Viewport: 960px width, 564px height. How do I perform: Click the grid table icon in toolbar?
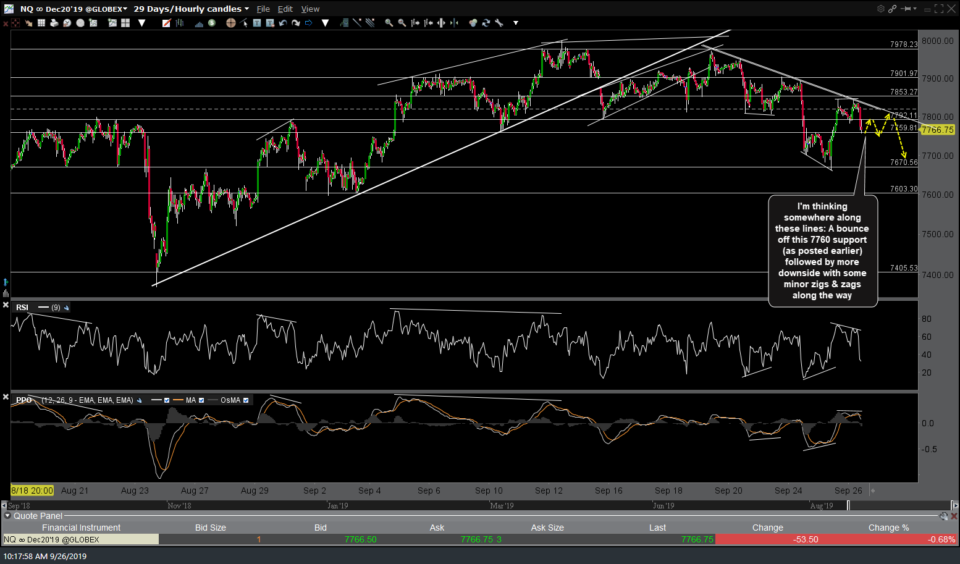coord(41,23)
